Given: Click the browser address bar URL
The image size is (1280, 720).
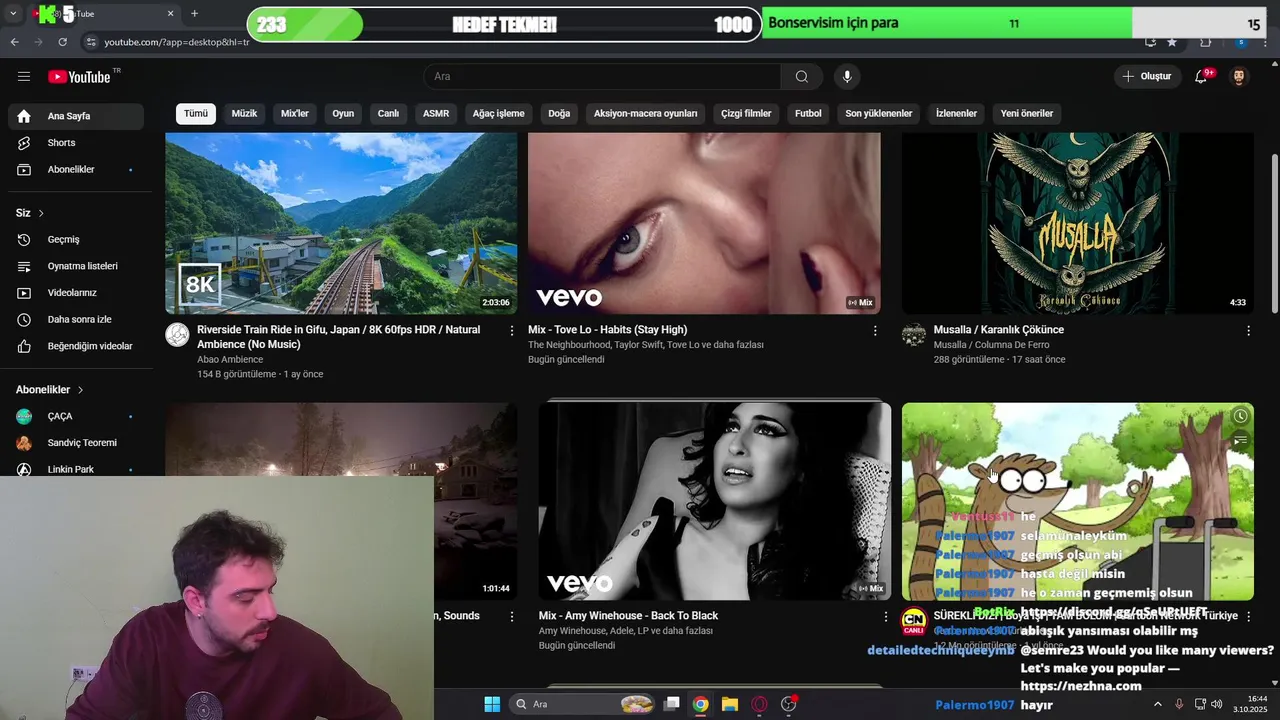Looking at the screenshot, I should point(177,42).
